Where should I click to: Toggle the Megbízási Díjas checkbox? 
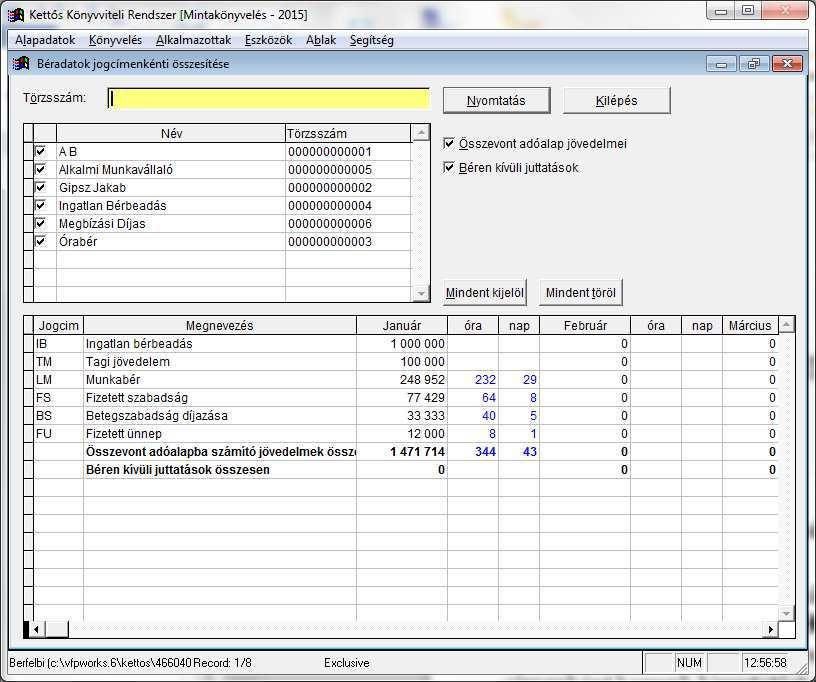click(40, 223)
